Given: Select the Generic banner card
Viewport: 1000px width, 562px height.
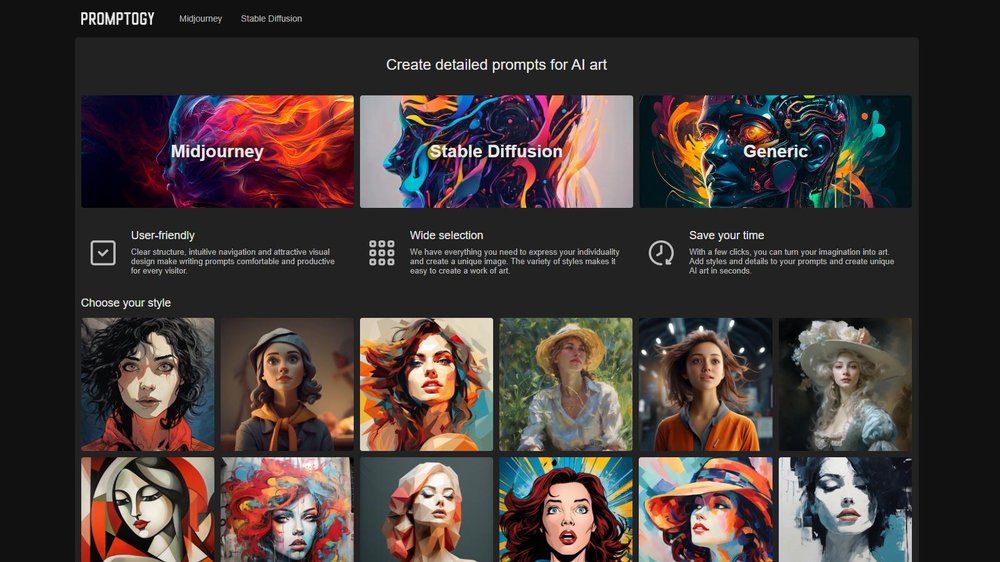Looking at the screenshot, I should pyautogui.click(x=776, y=151).
